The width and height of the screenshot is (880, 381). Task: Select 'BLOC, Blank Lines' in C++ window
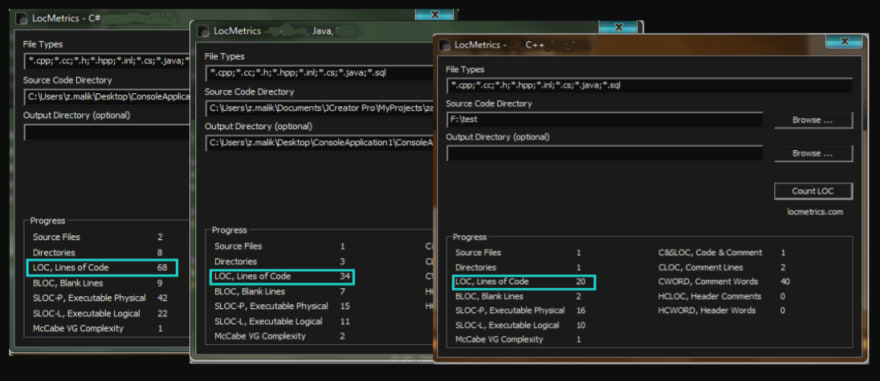point(489,296)
